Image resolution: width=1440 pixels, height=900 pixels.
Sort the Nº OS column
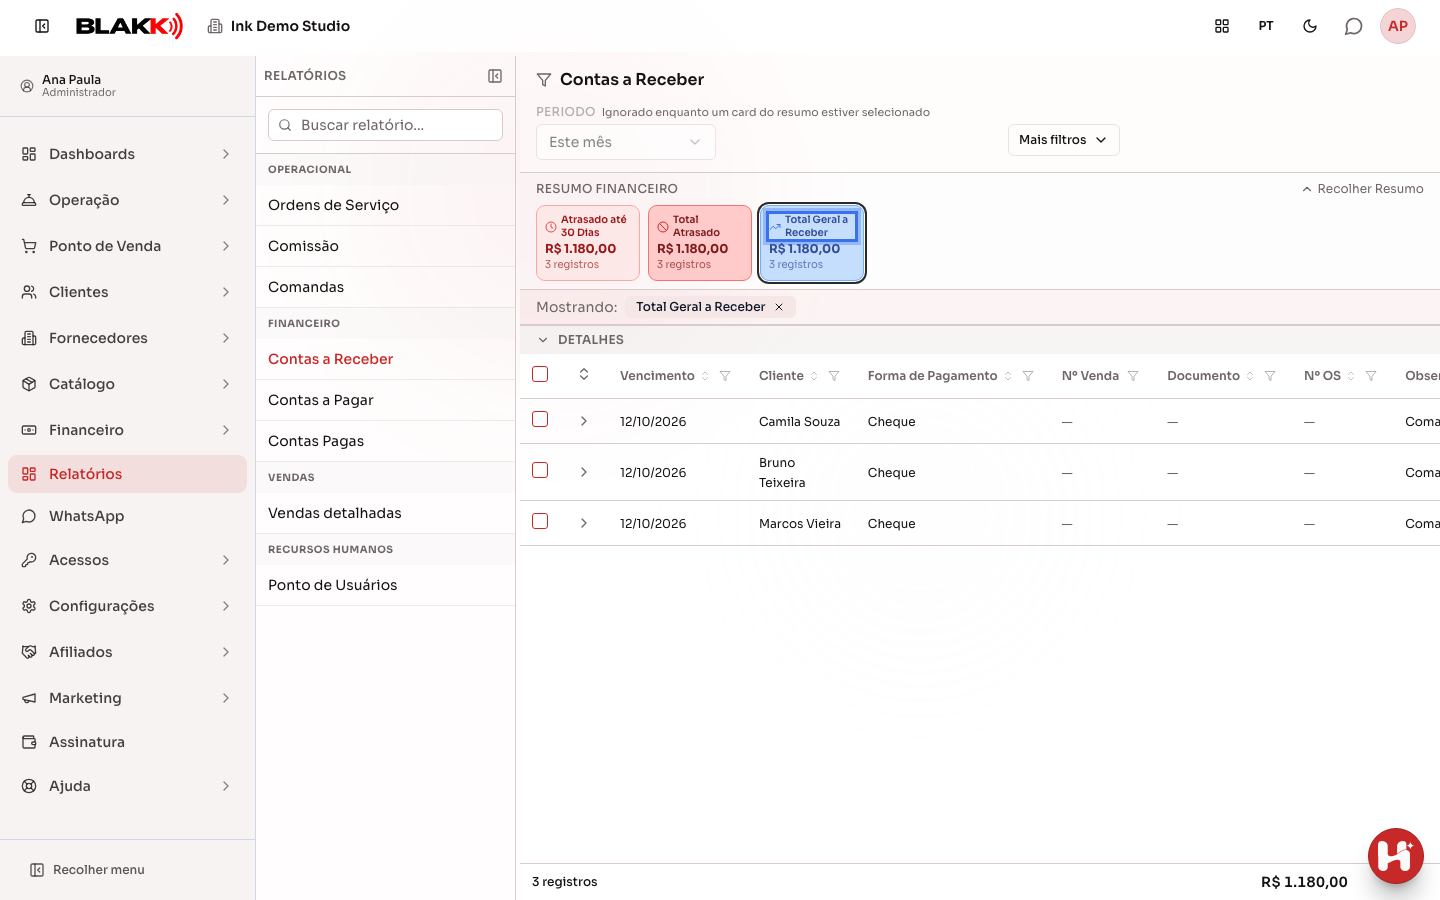(x=1351, y=376)
